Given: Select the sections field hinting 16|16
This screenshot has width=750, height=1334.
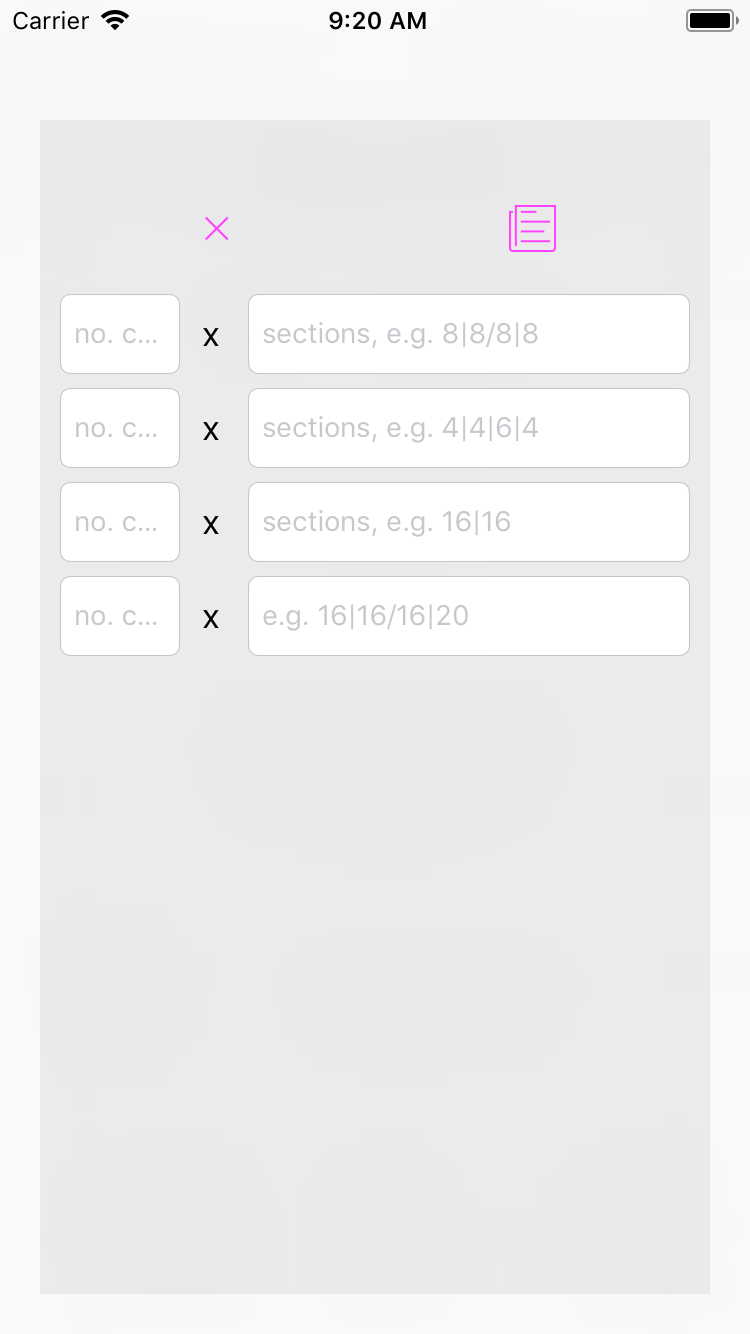Looking at the screenshot, I should [x=468, y=522].
